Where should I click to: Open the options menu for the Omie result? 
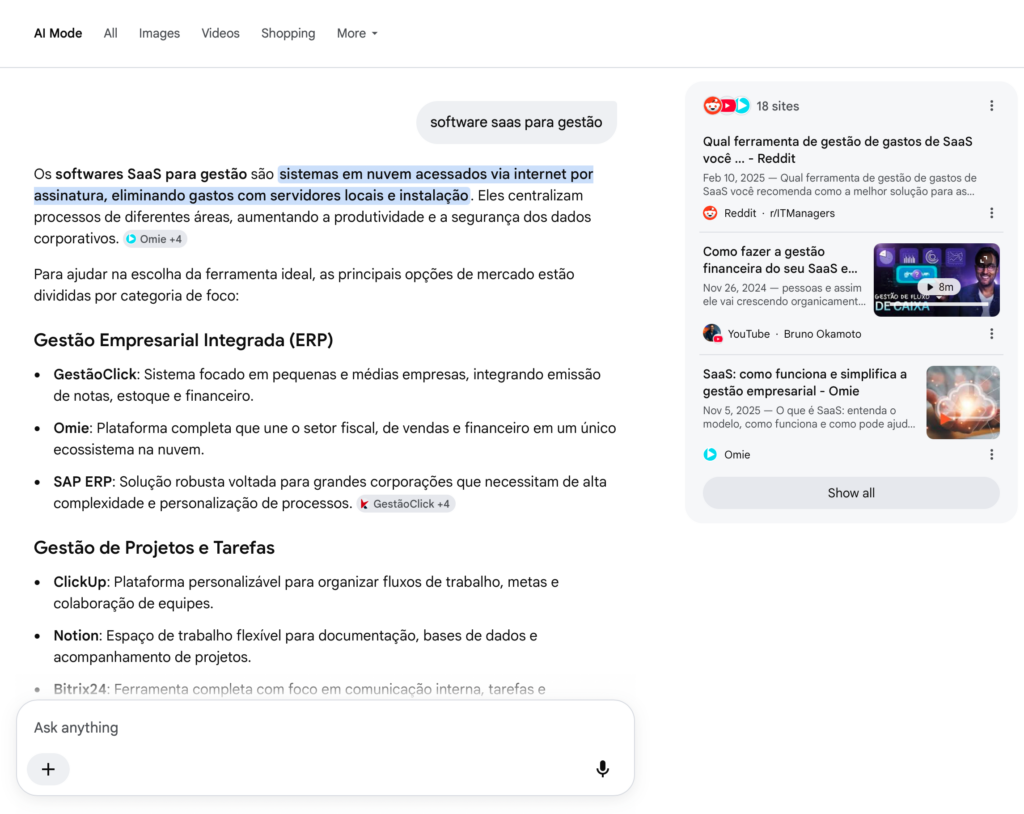(x=991, y=455)
